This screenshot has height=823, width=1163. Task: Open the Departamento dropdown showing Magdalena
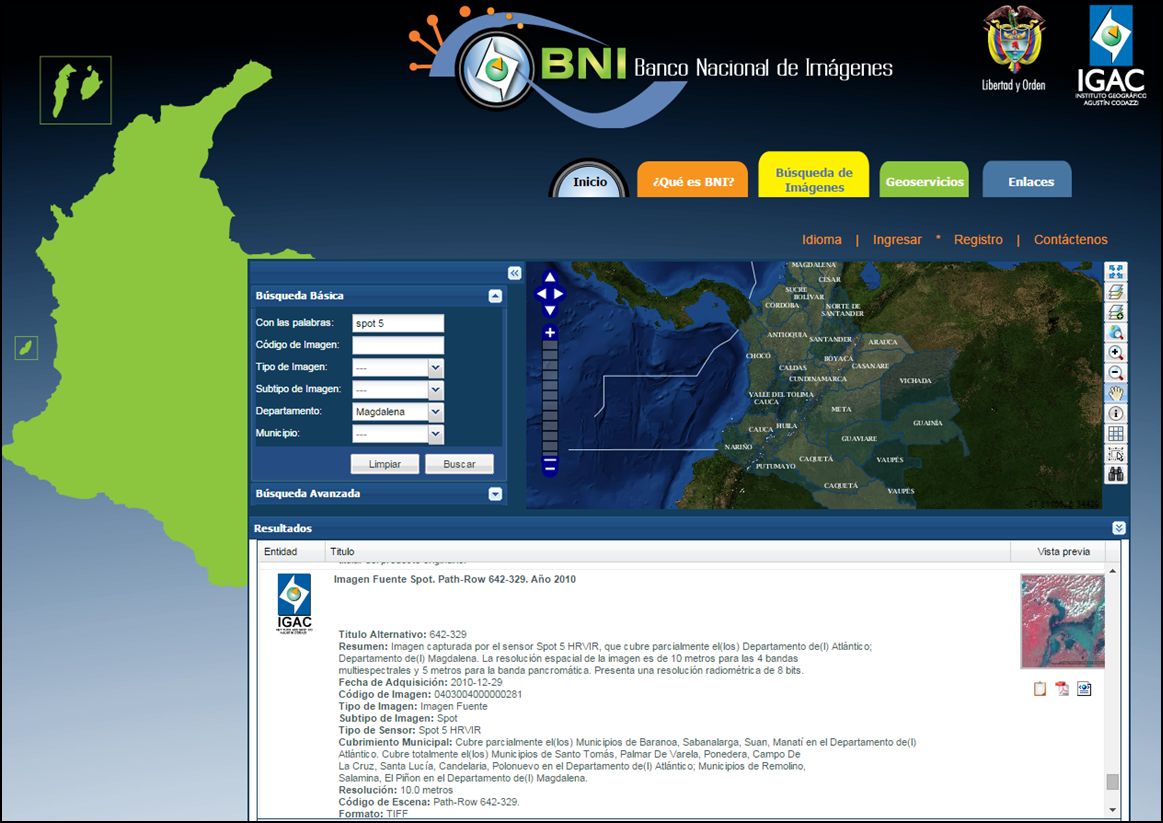click(x=435, y=412)
